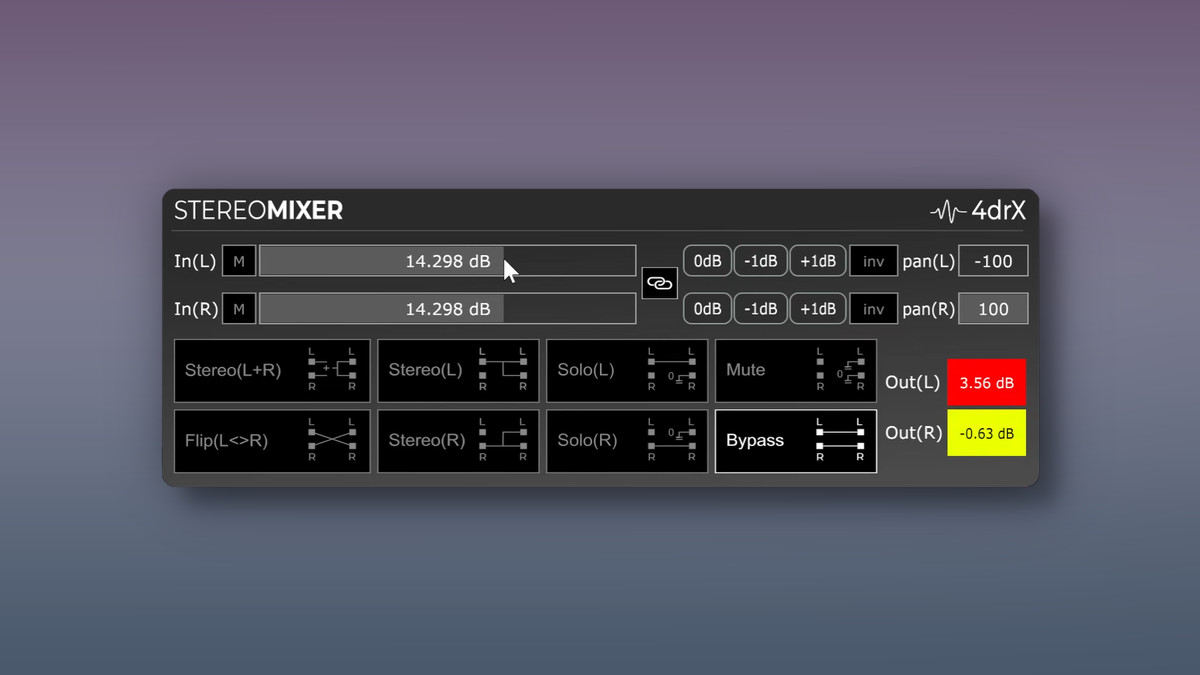Mute the In(R) channel with M
This screenshot has width=1200, height=675.
tap(238, 309)
